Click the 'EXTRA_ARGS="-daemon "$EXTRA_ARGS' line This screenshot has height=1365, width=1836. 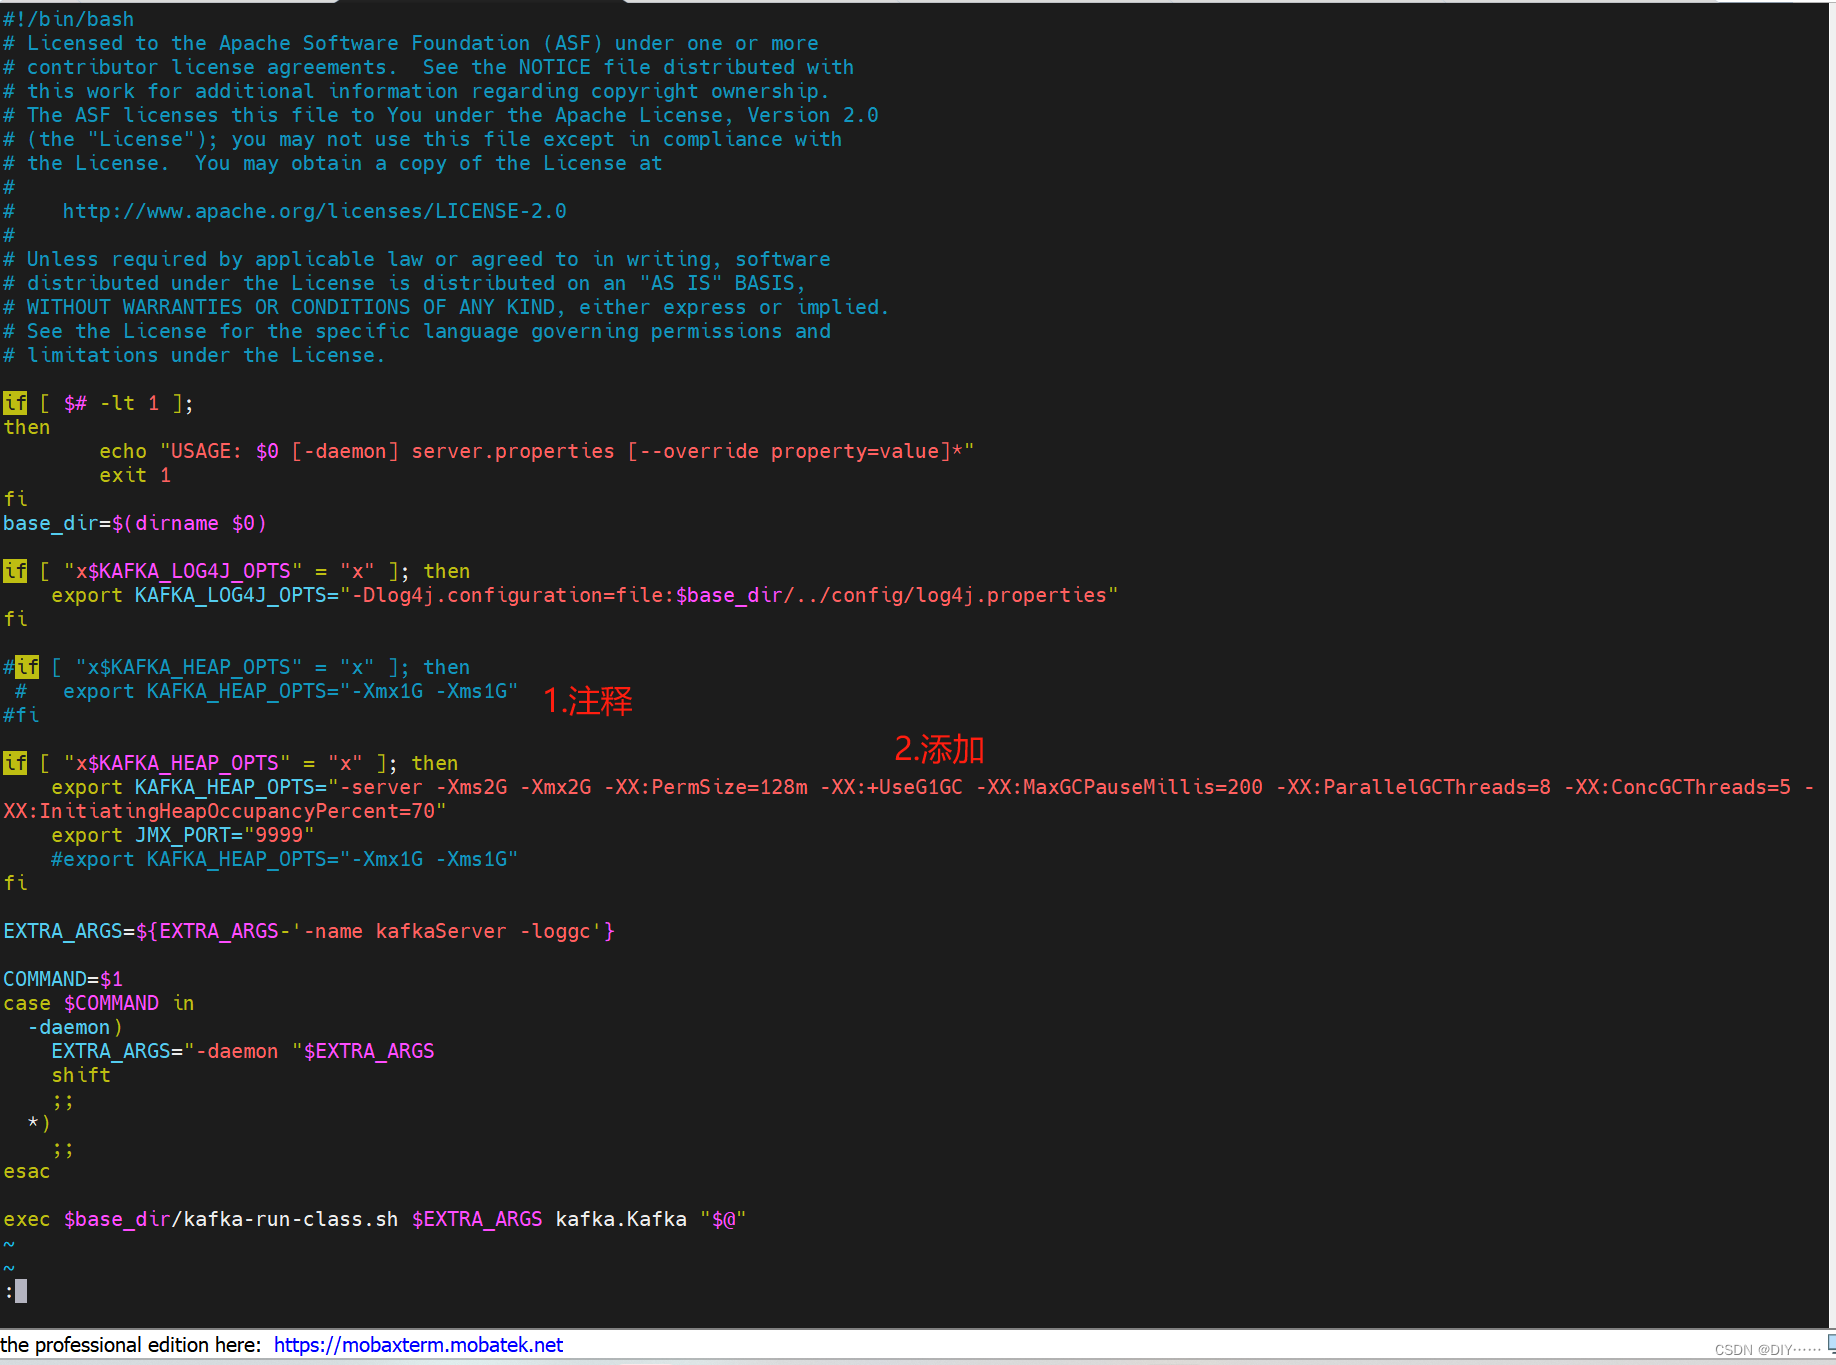(x=243, y=1051)
